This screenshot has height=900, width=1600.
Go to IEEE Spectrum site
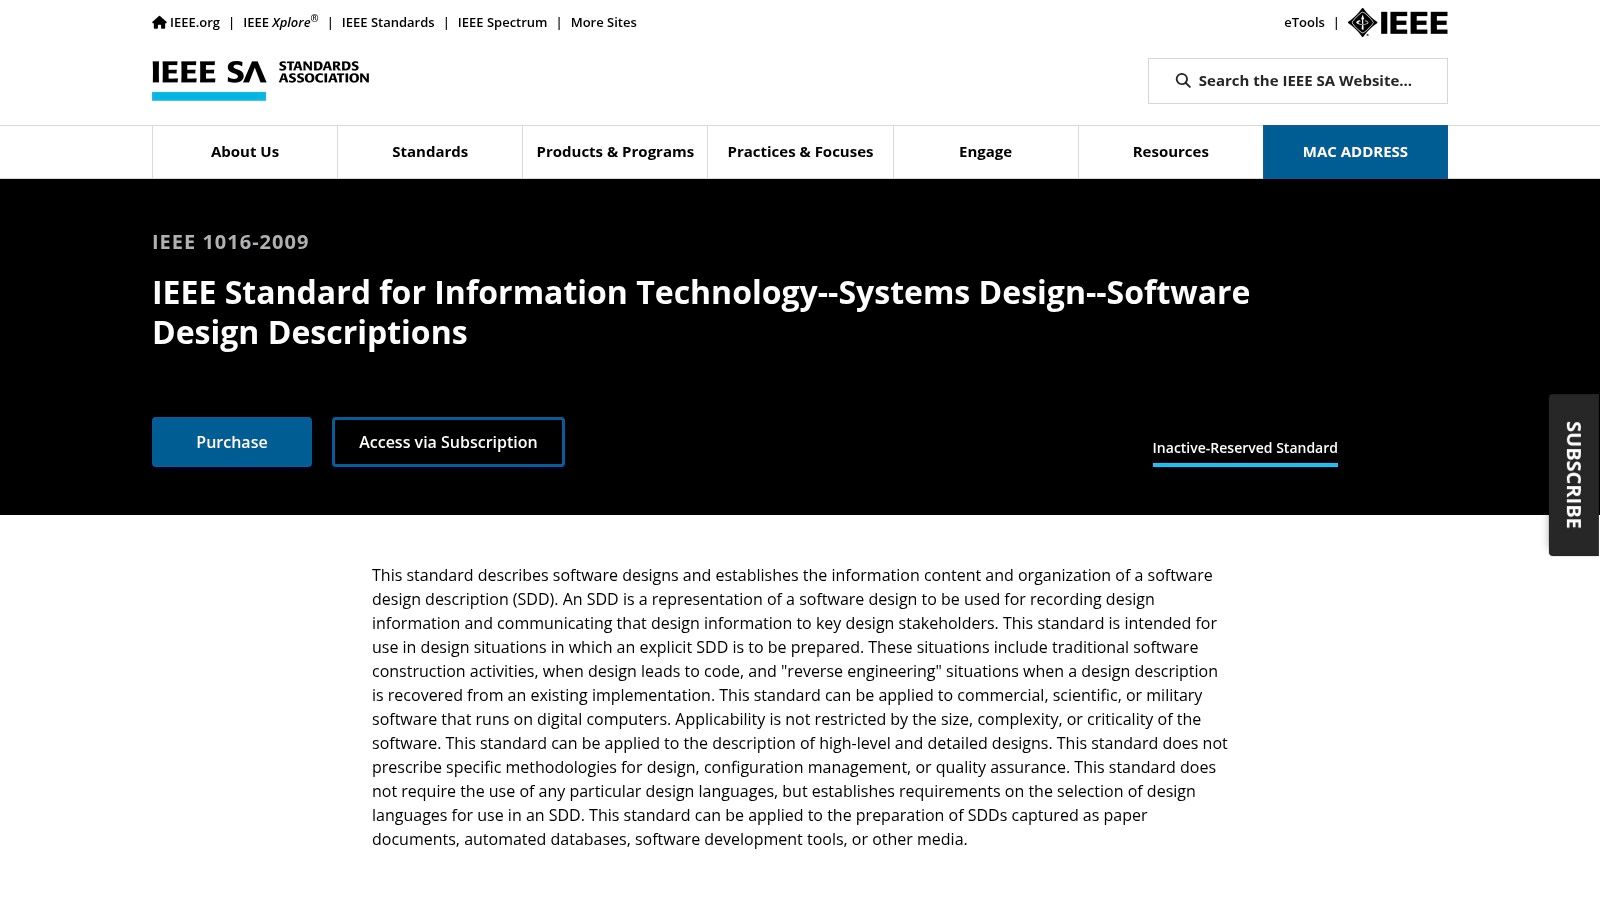(502, 22)
